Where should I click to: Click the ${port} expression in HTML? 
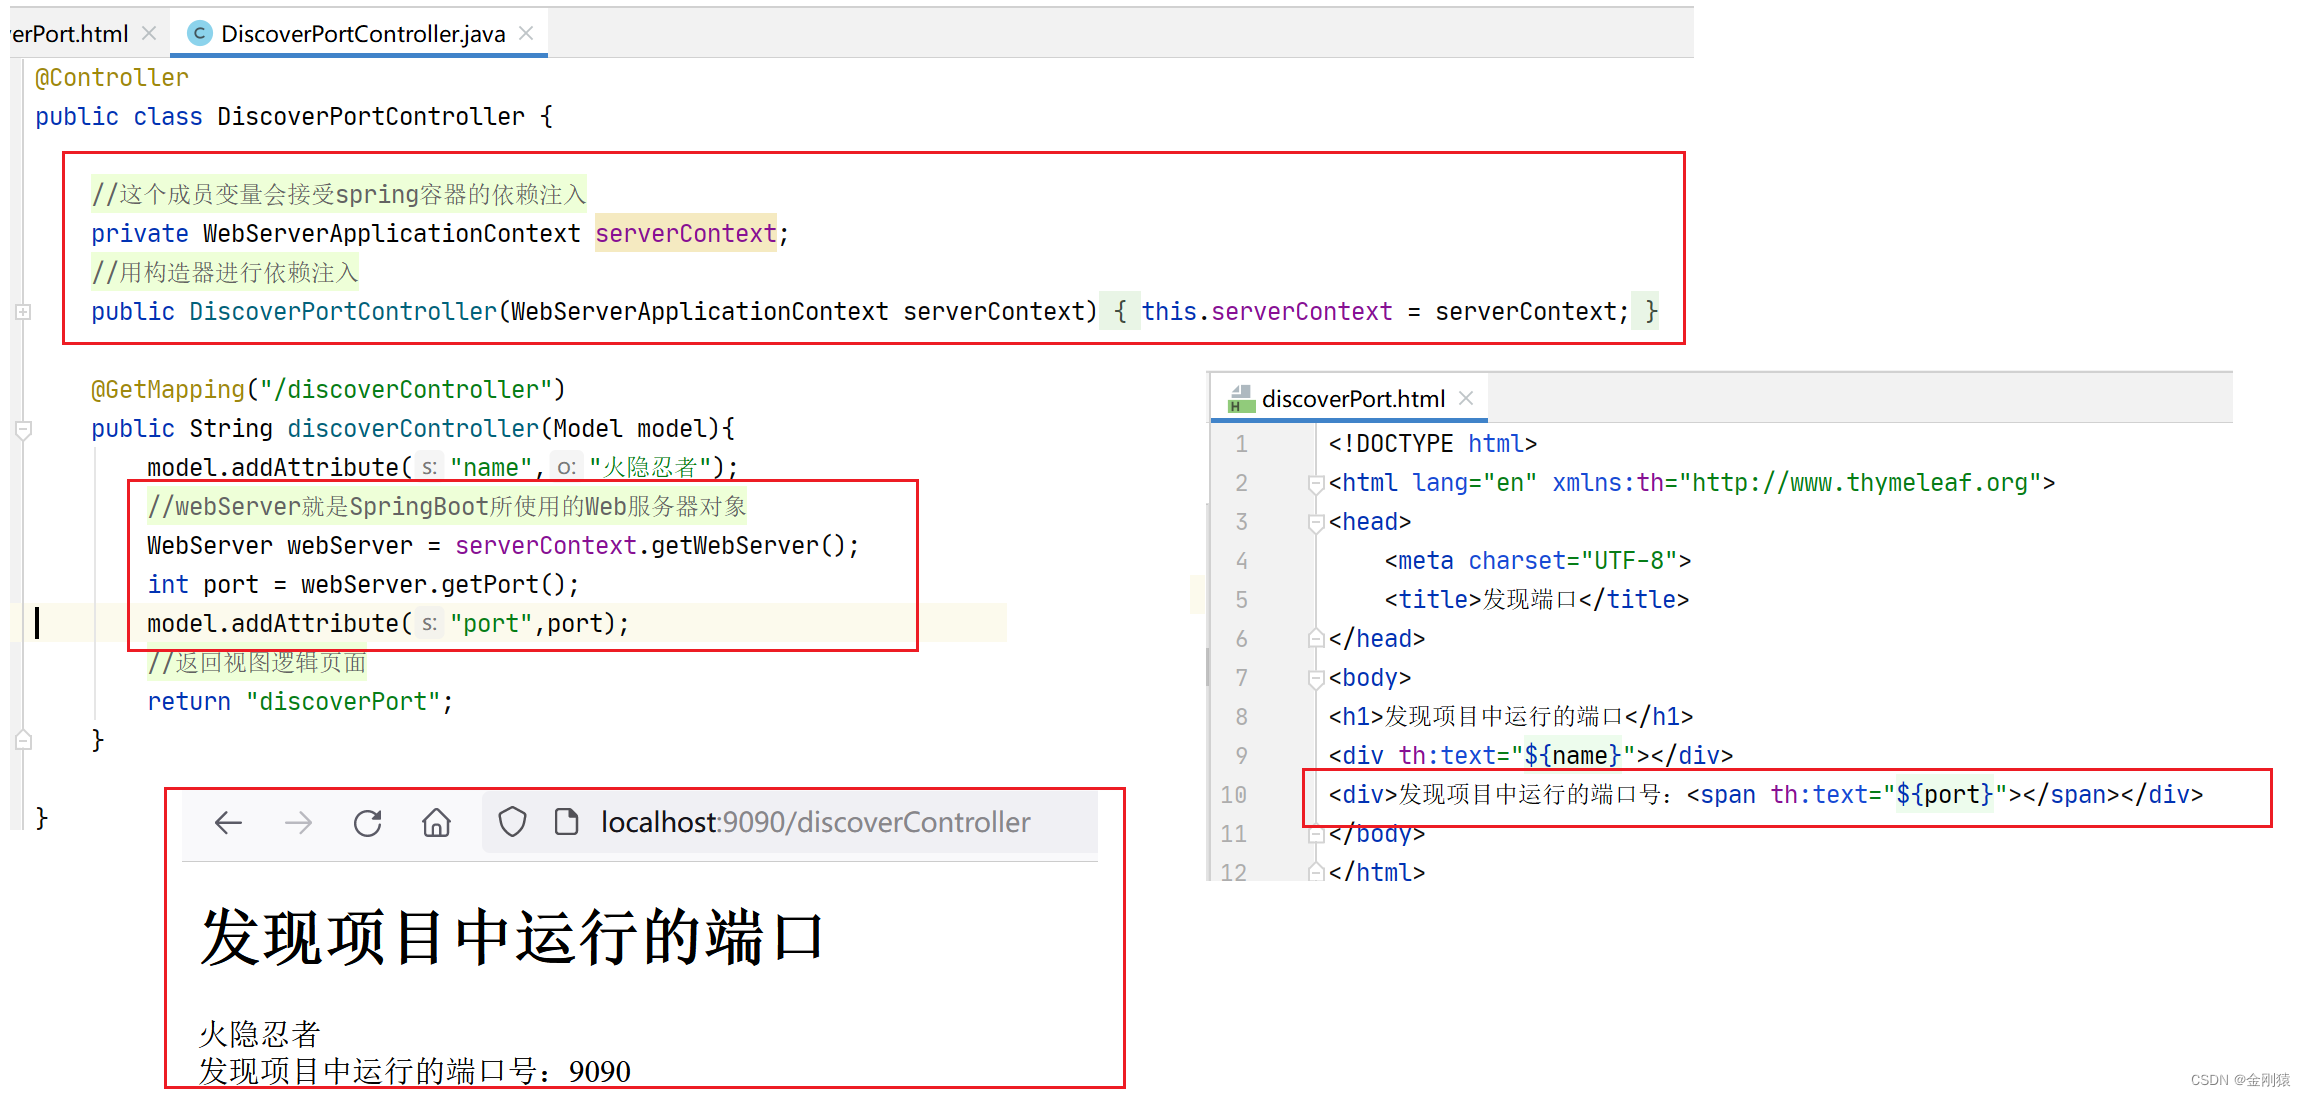[x=1945, y=795]
